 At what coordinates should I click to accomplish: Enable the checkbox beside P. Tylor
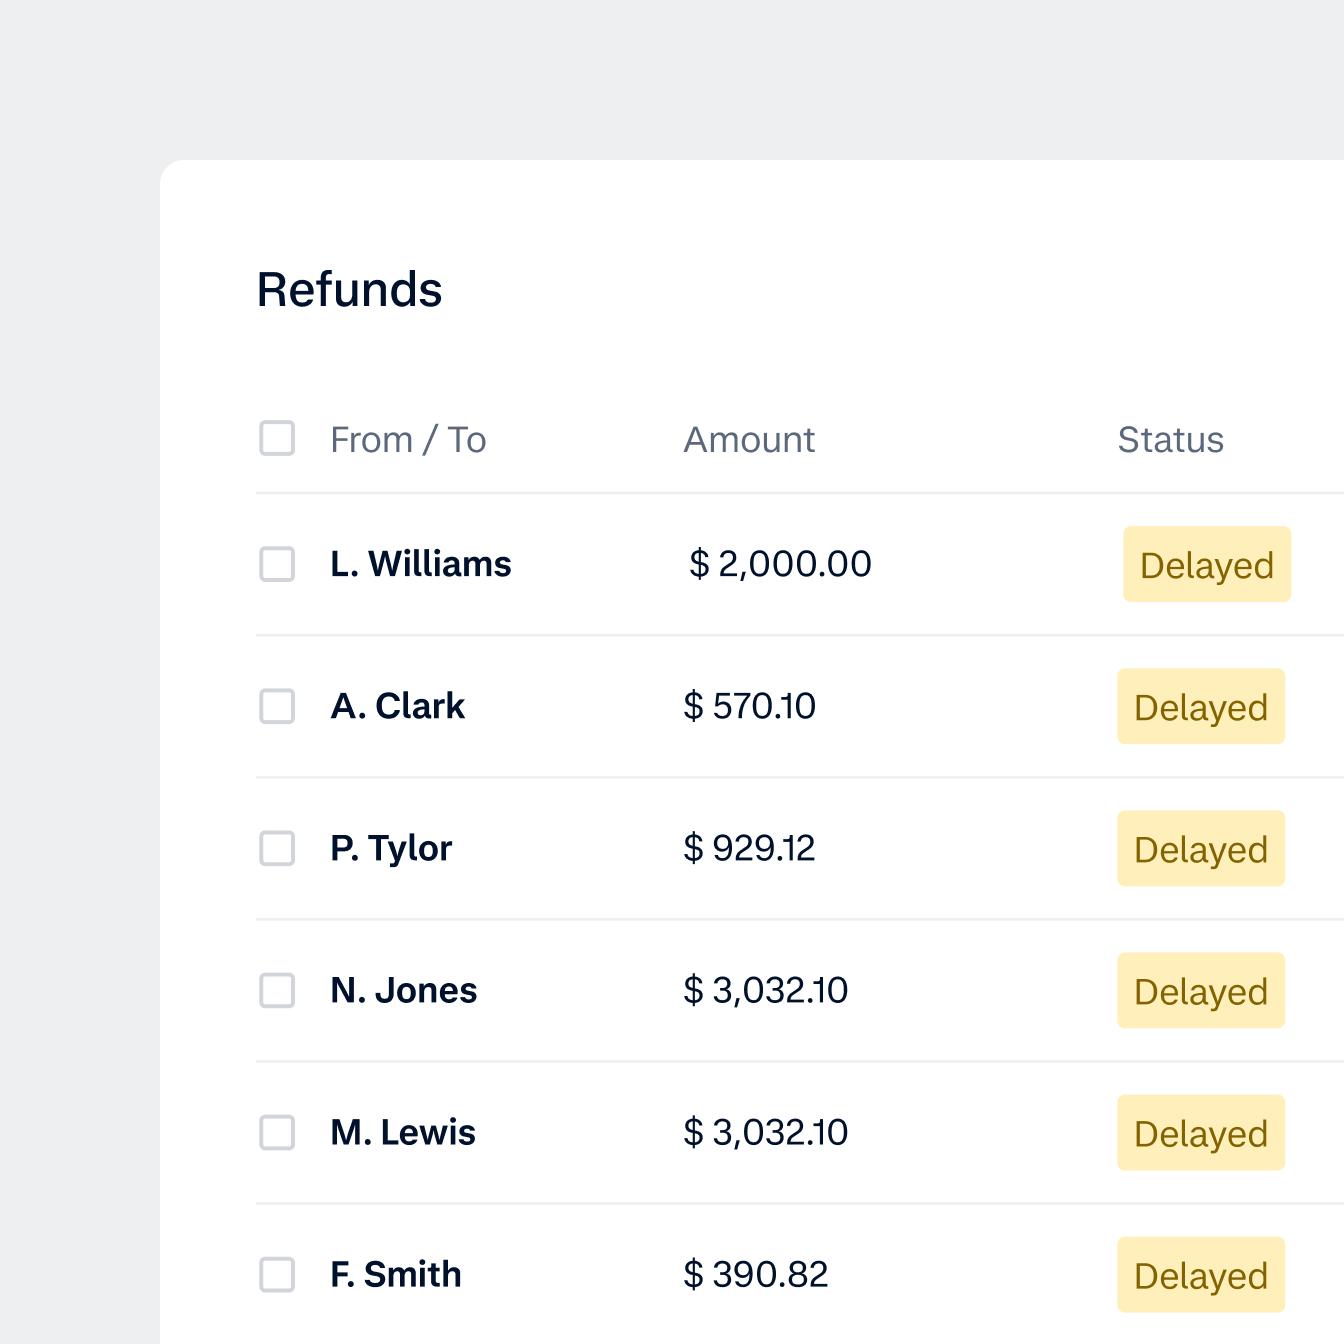276,848
